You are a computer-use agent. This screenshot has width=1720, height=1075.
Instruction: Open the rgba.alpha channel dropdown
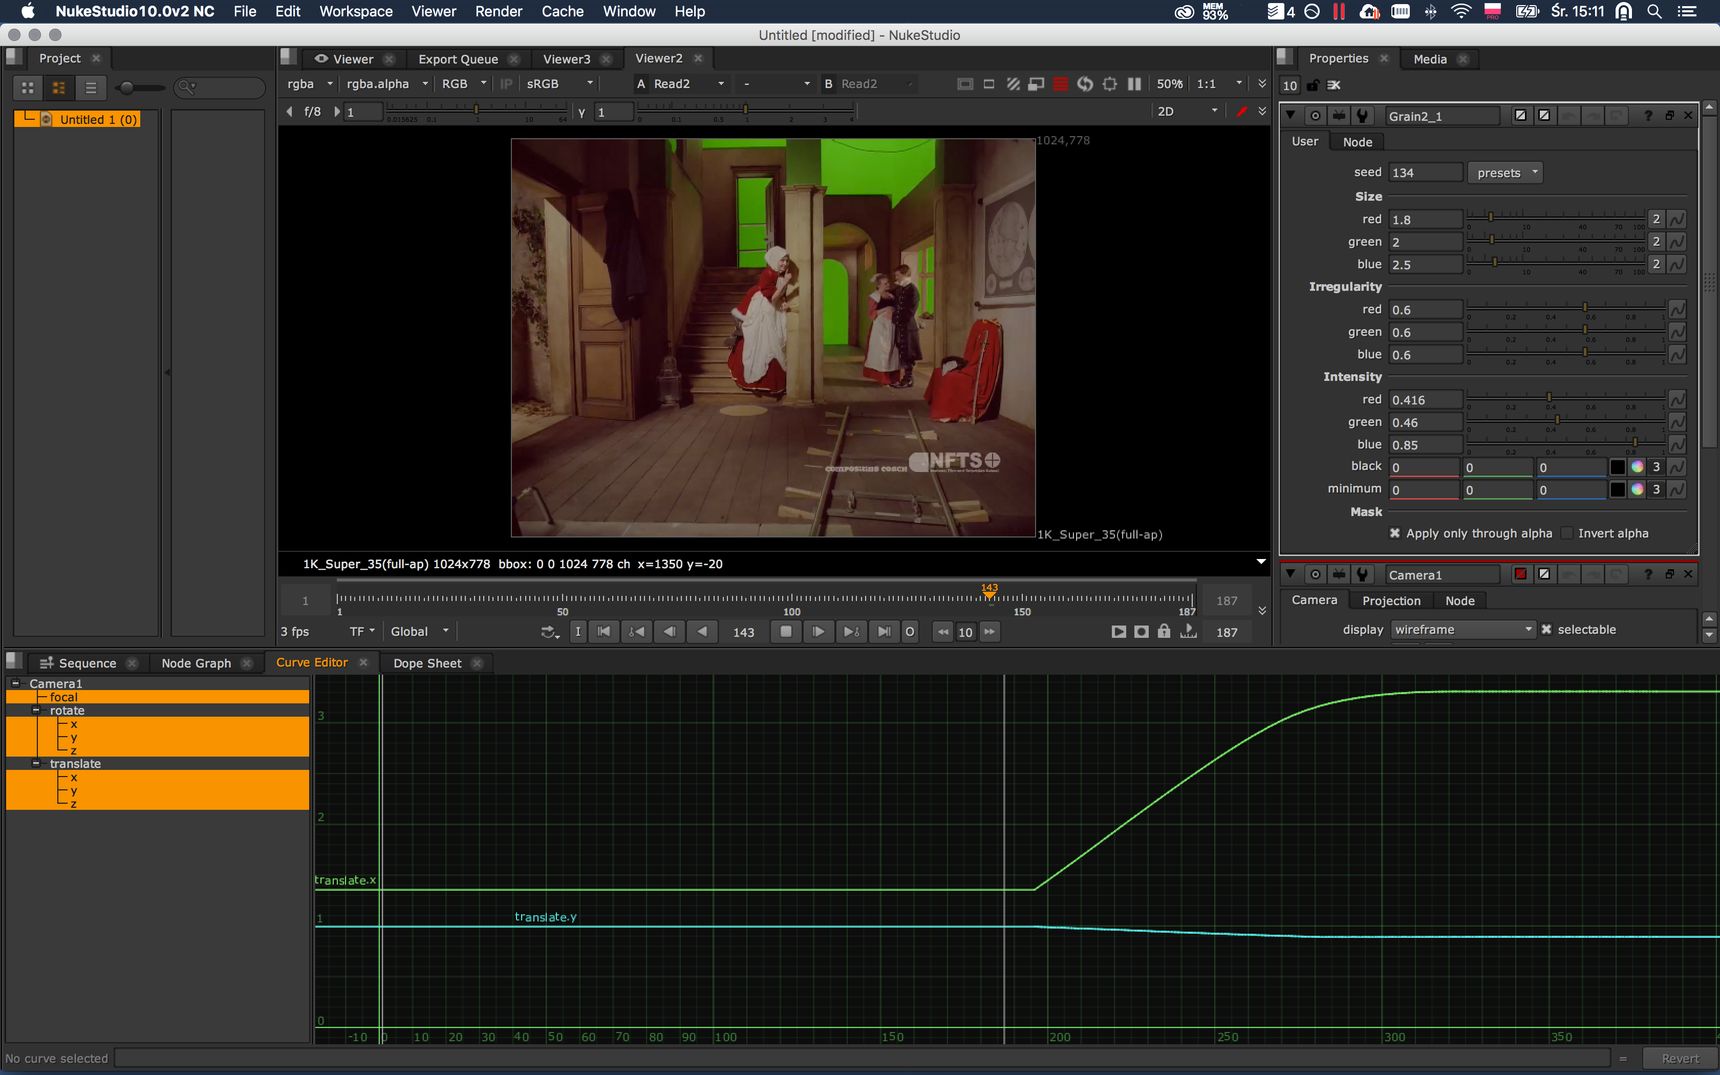pyautogui.click(x=387, y=84)
